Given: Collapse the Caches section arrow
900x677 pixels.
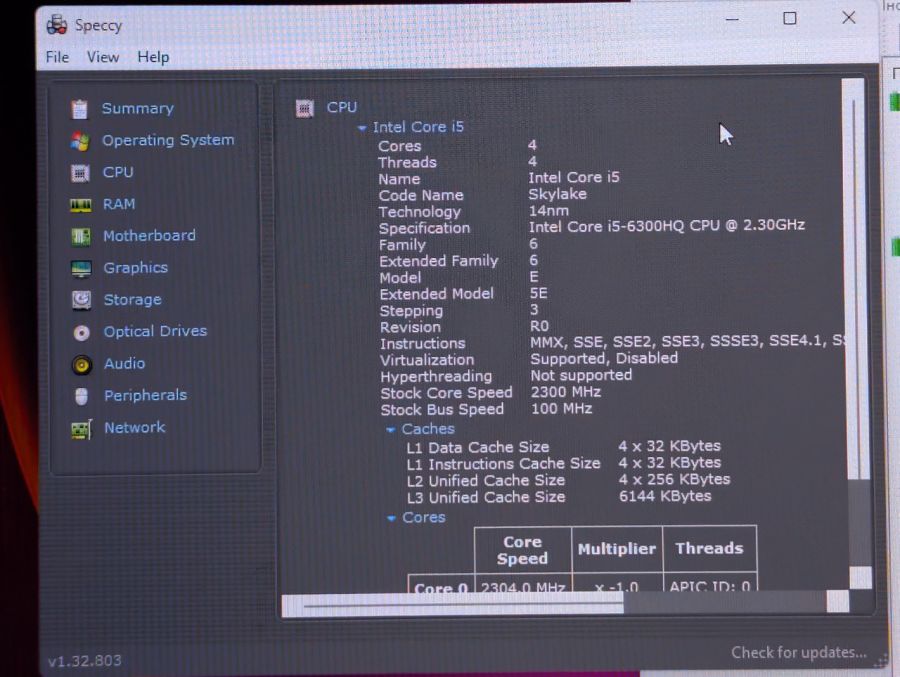Looking at the screenshot, I should pyautogui.click(x=390, y=430).
